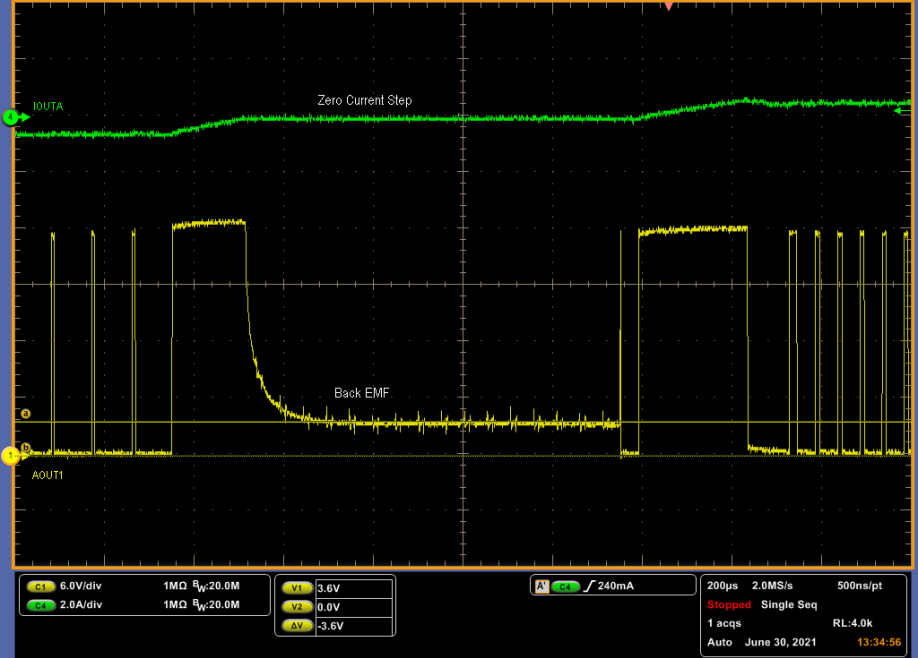The image size is (918, 658).
Task: Click the 13:34:56 time readout
Action: click(879, 642)
